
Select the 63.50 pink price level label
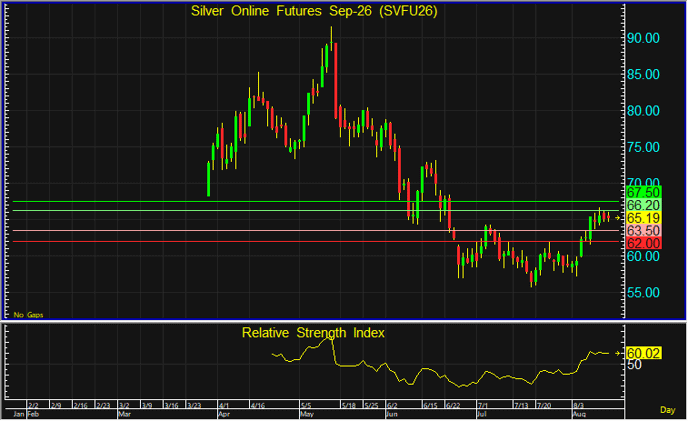tap(643, 230)
